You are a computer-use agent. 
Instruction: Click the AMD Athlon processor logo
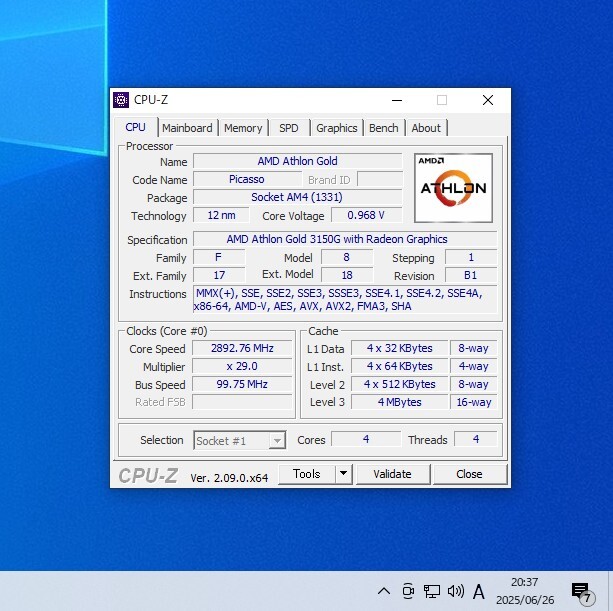[453, 188]
